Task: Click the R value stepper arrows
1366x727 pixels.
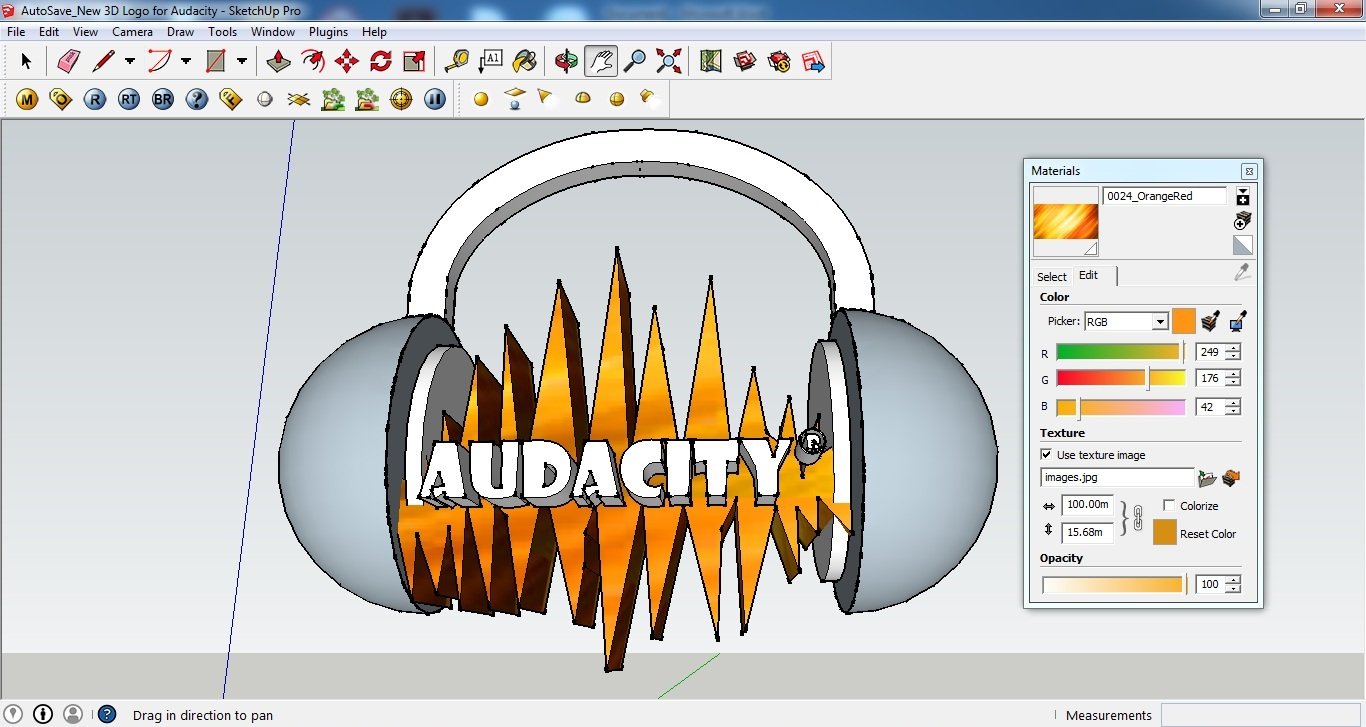Action: pyautogui.click(x=1233, y=352)
